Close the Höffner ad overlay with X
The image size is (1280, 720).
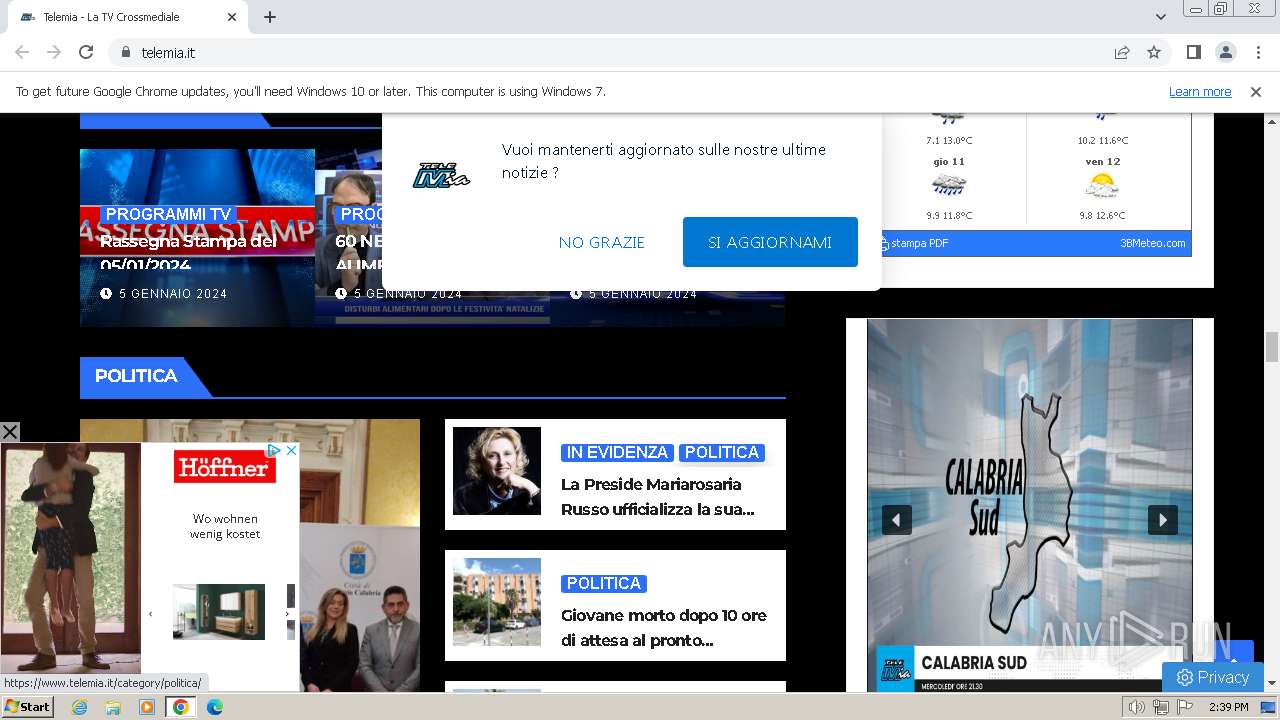click(x=9, y=432)
